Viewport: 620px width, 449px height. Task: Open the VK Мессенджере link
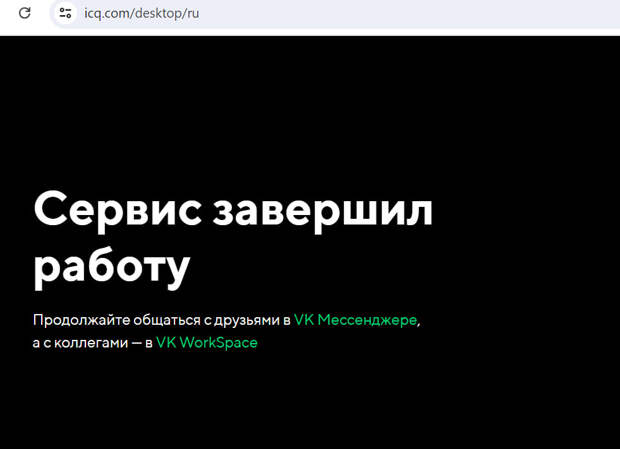(355, 320)
